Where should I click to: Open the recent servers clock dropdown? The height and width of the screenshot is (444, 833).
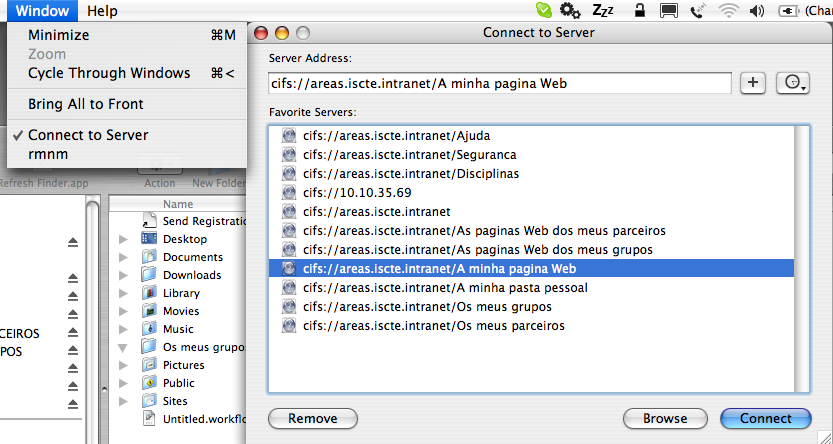[x=793, y=83]
